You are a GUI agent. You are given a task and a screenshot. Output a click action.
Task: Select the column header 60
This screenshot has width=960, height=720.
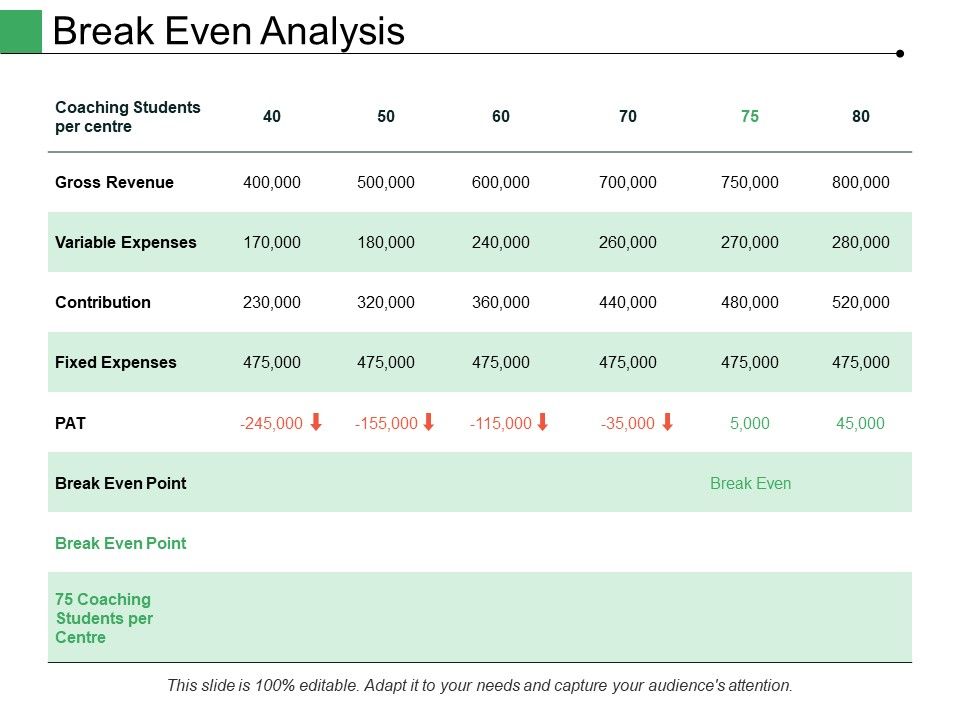pyautogui.click(x=501, y=116)
